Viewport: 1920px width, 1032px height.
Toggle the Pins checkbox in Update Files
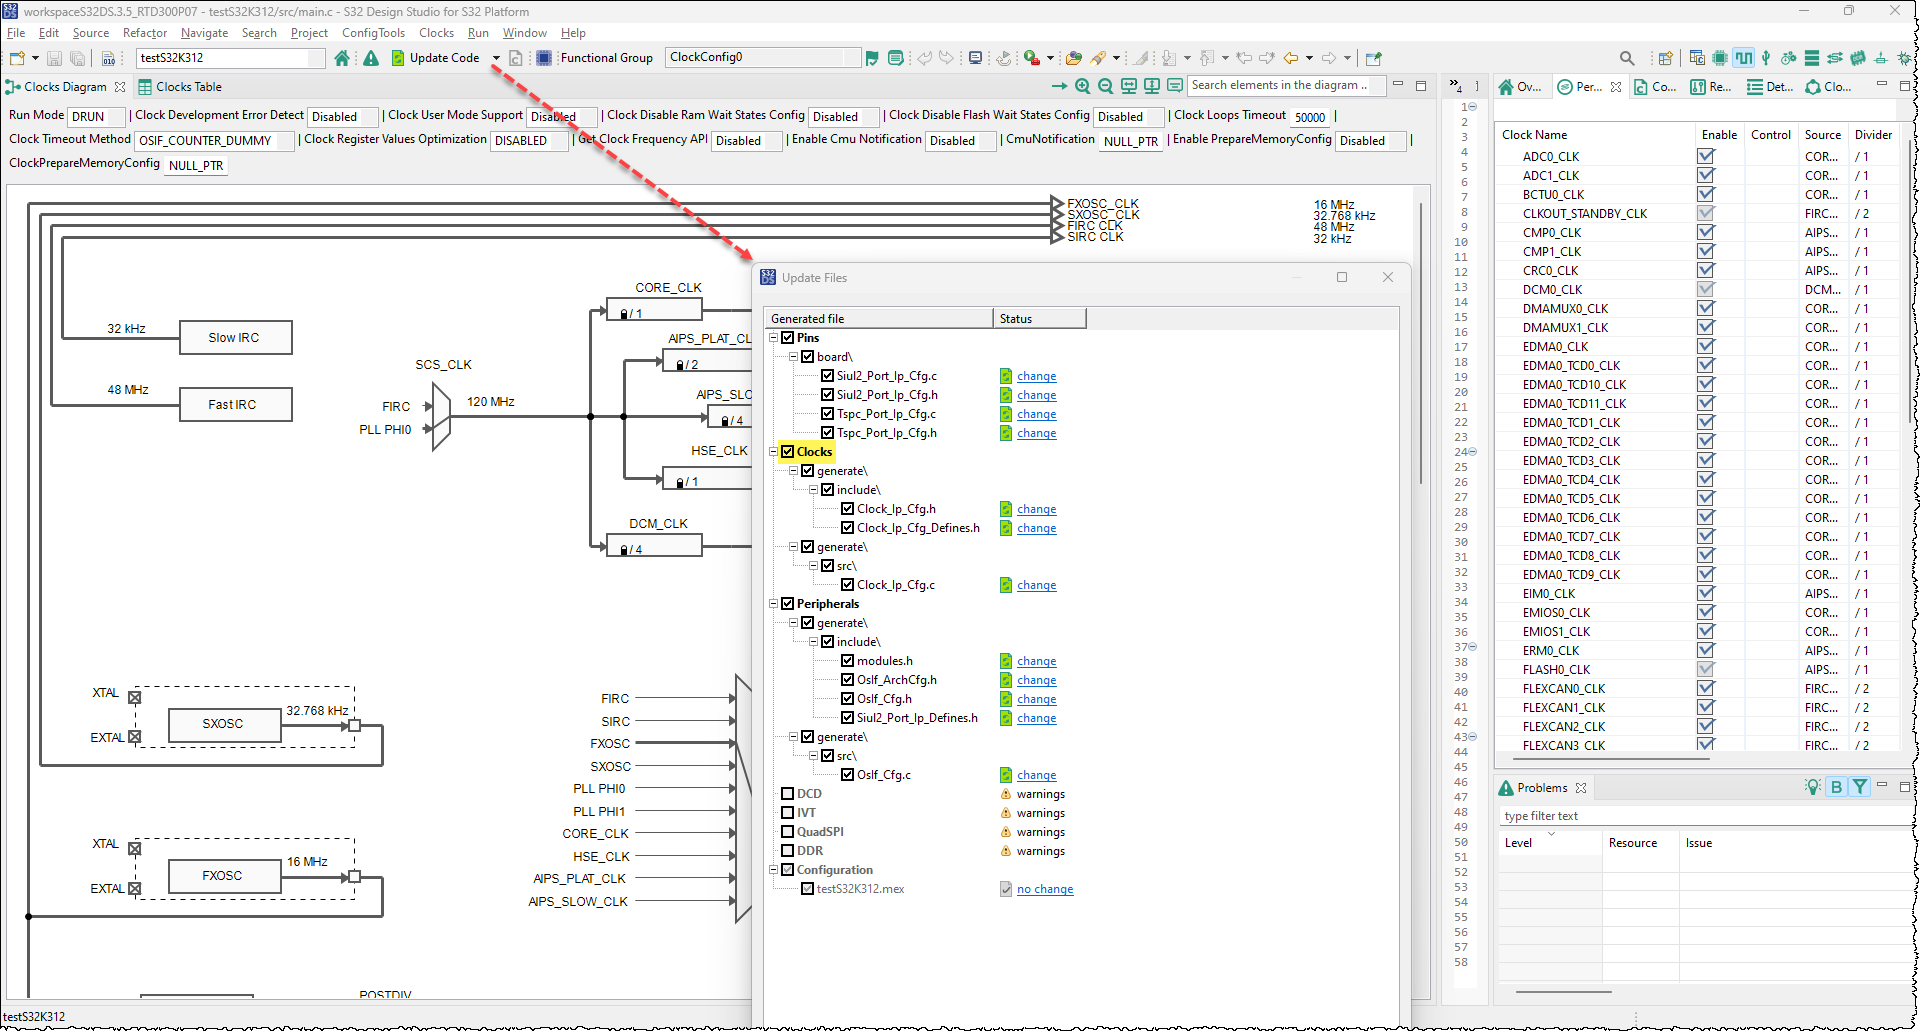[788, 338]
